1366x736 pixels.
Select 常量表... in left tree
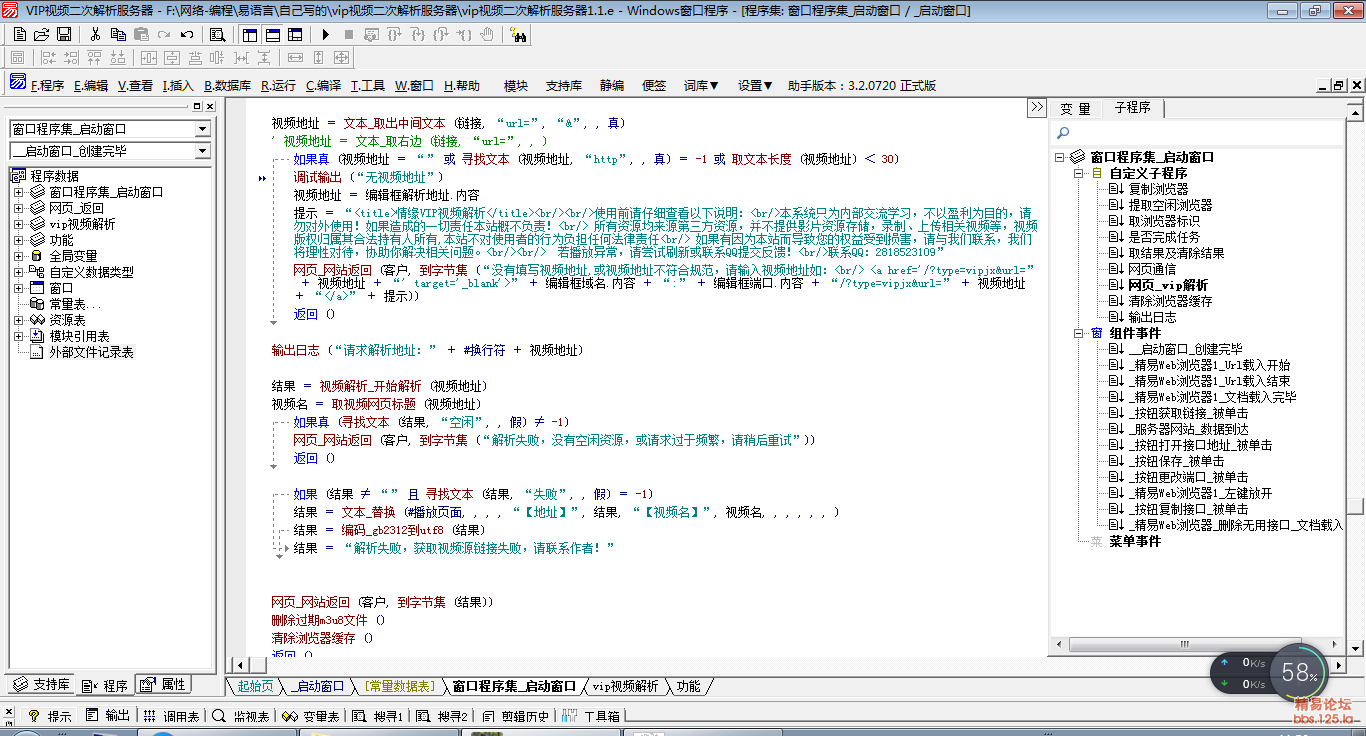(75, 304)
